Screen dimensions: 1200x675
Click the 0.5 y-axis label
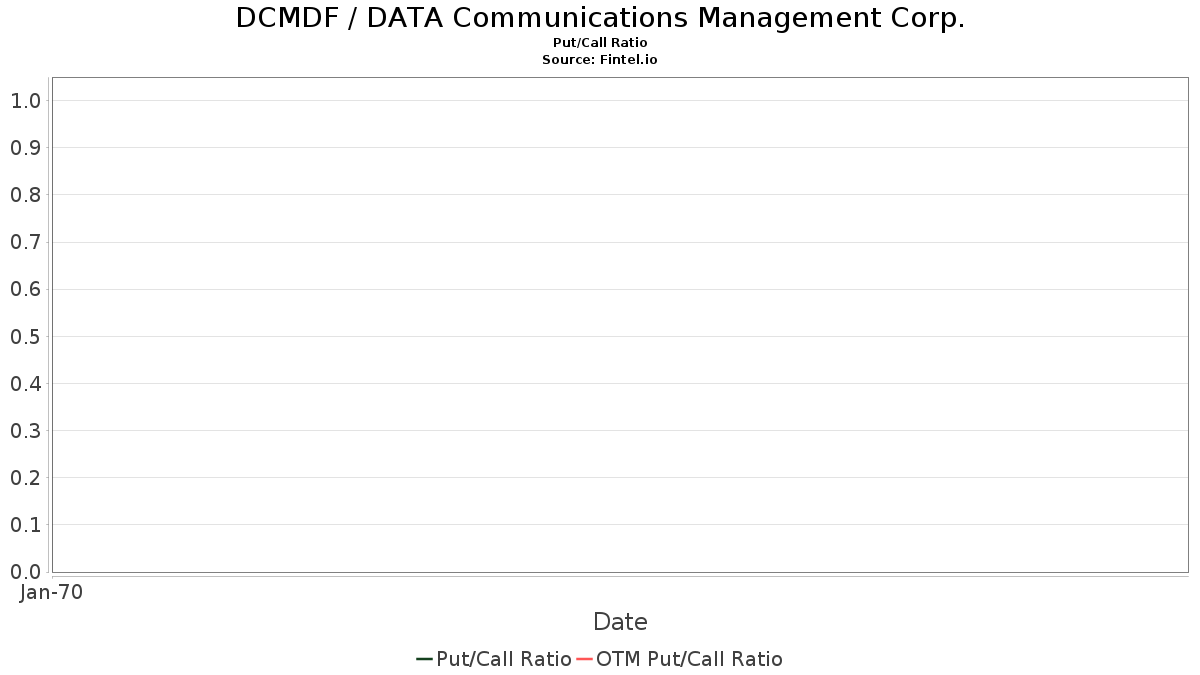tap(25, 336)
